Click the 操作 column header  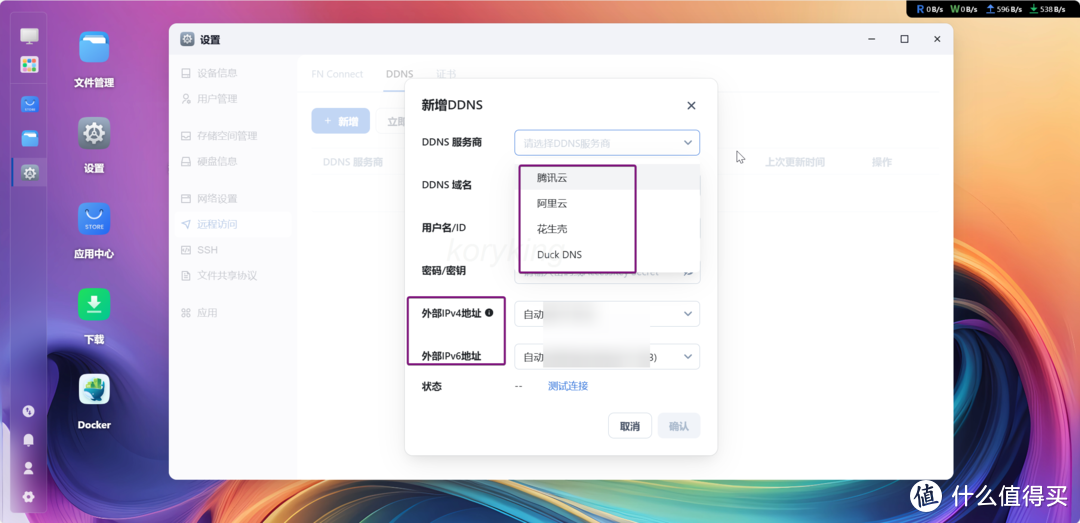882,162
